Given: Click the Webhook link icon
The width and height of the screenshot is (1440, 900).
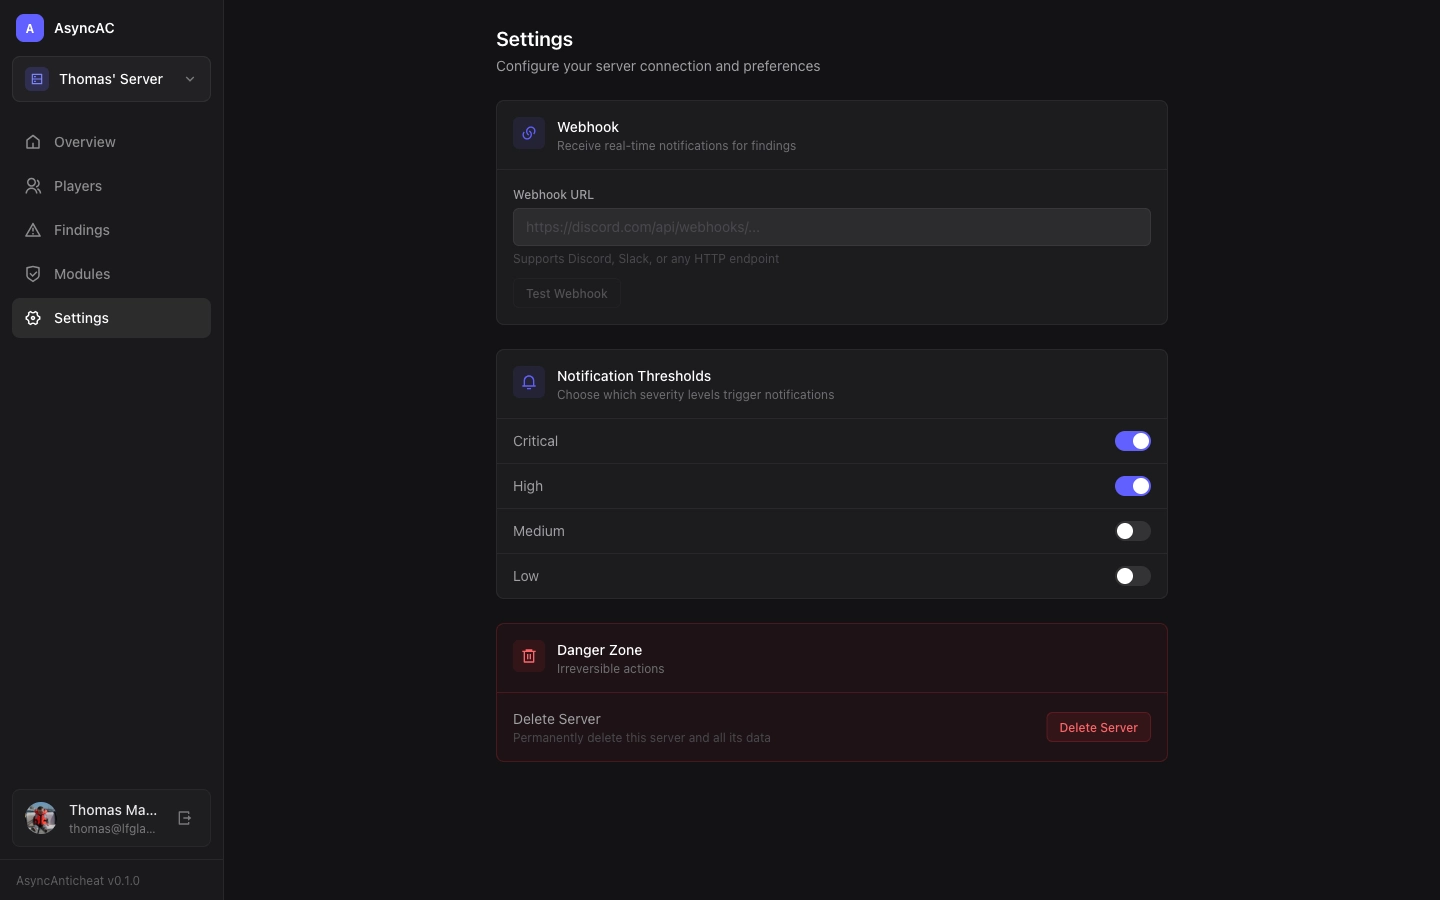Looking at the screenshot, I should pyautogui.click(x=529, y=133).
